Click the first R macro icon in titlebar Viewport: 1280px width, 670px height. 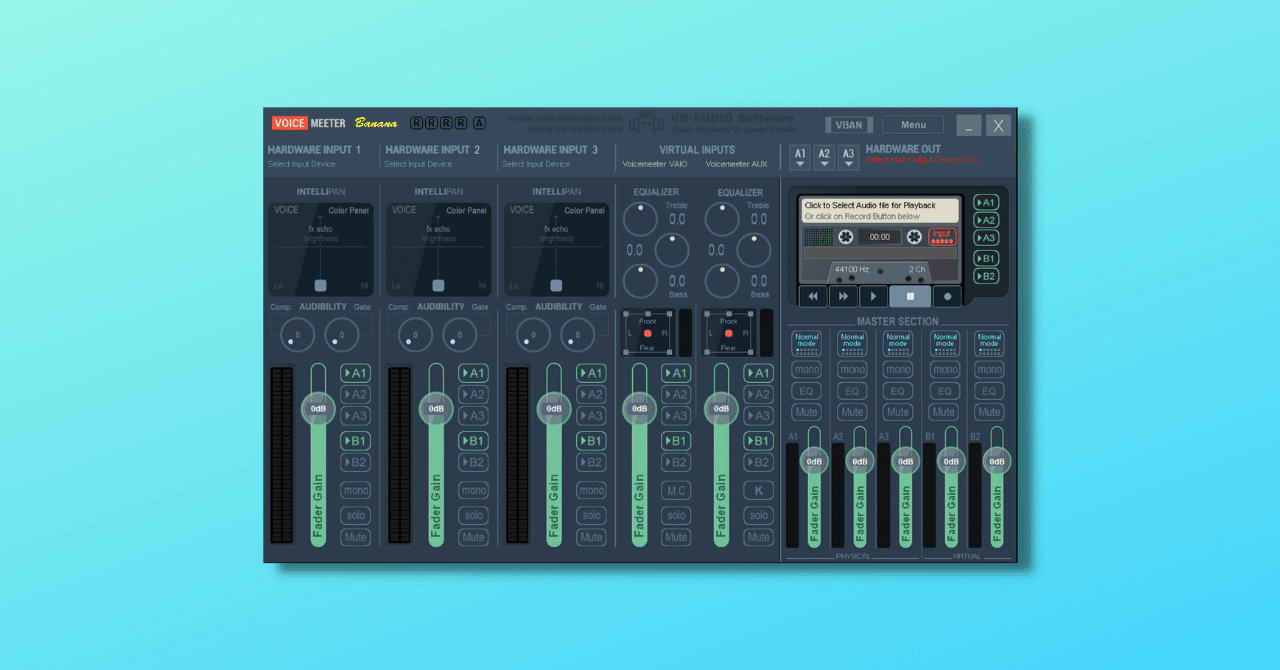point(414,122)
